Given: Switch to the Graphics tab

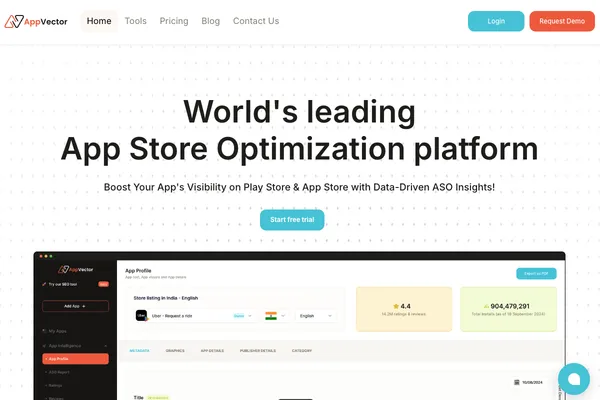Looking at the screenshot, I should (175, 351).
